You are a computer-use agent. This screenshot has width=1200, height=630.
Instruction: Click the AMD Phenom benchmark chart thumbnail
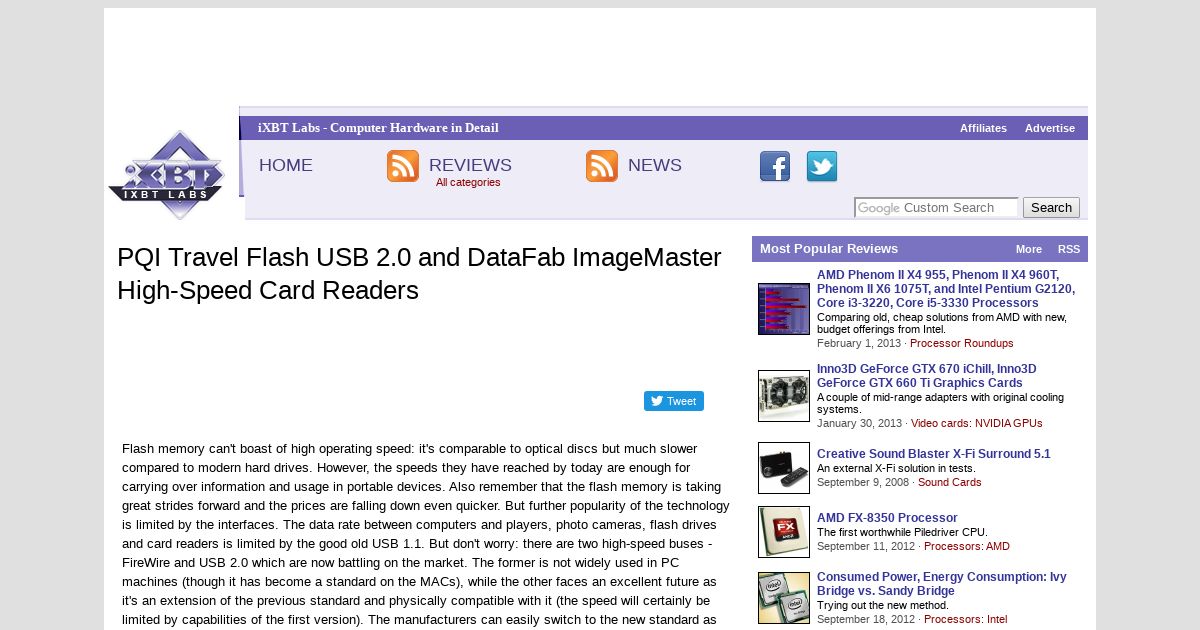[x=784, y=309]
